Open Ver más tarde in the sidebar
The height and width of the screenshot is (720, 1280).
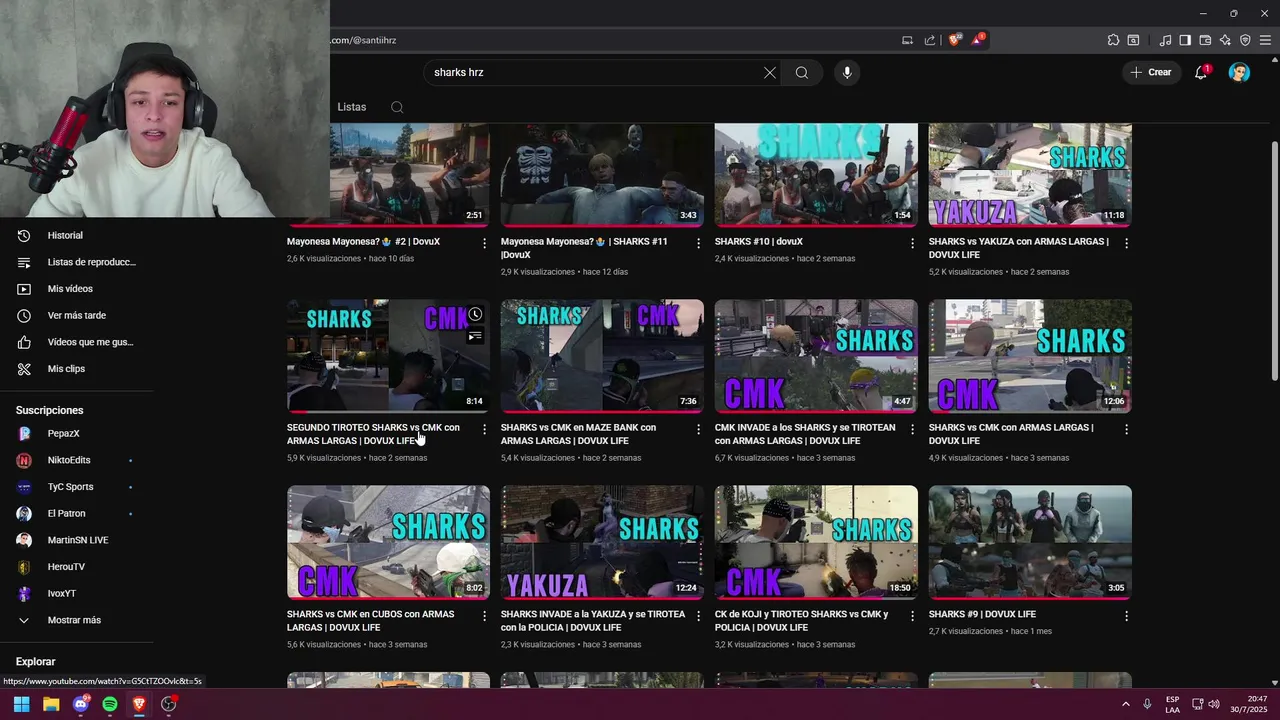click(x=76, y=315)
